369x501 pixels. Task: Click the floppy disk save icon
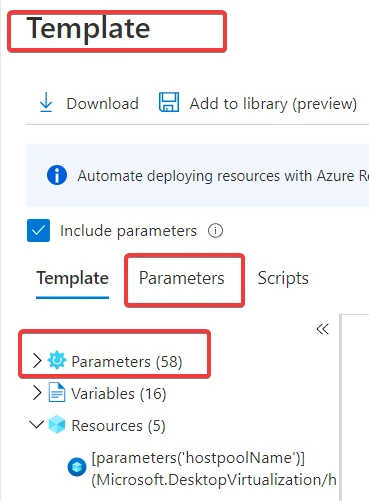click(x=169, y=102)
